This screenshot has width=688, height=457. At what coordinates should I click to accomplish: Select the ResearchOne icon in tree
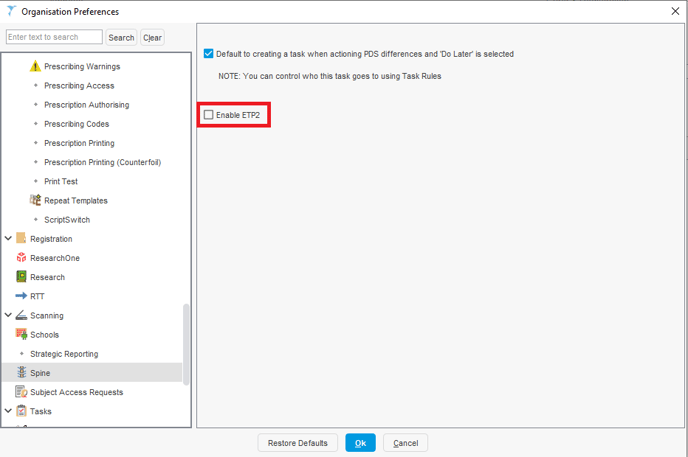pos(21,258)
